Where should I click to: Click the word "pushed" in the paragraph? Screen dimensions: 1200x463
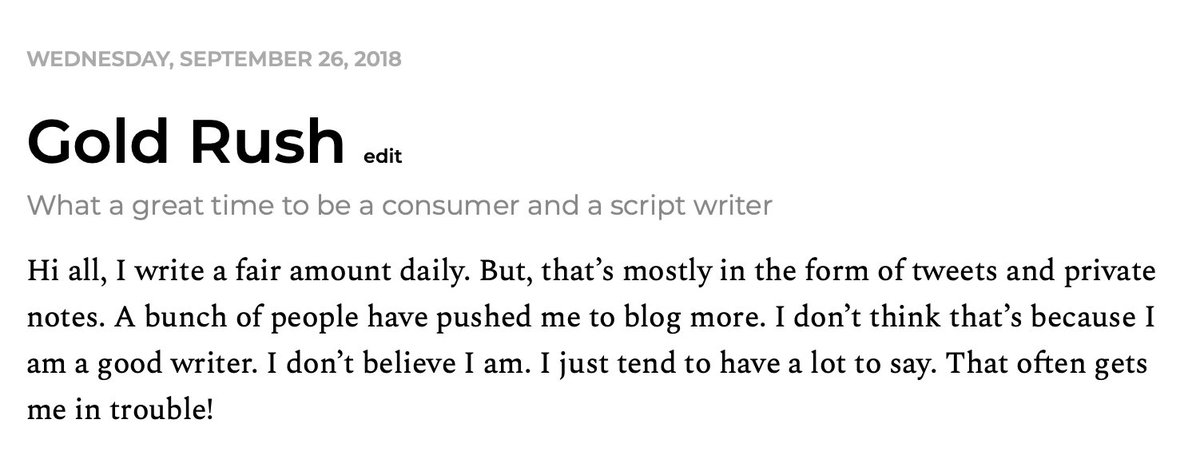click(x=484, y=319)
